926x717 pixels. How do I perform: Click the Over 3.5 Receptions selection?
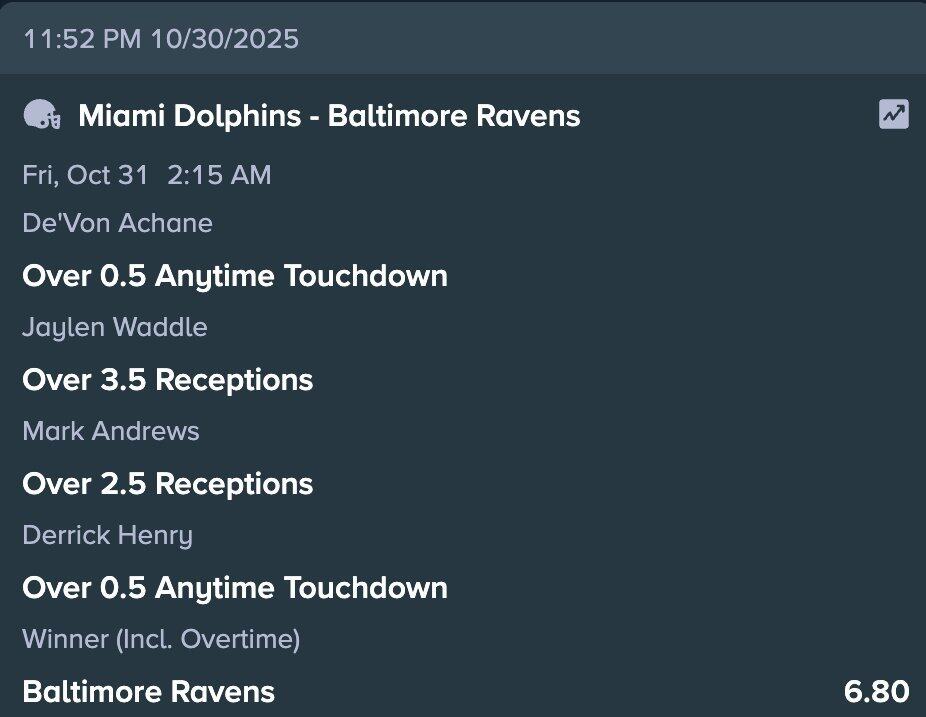pos(168,380)
